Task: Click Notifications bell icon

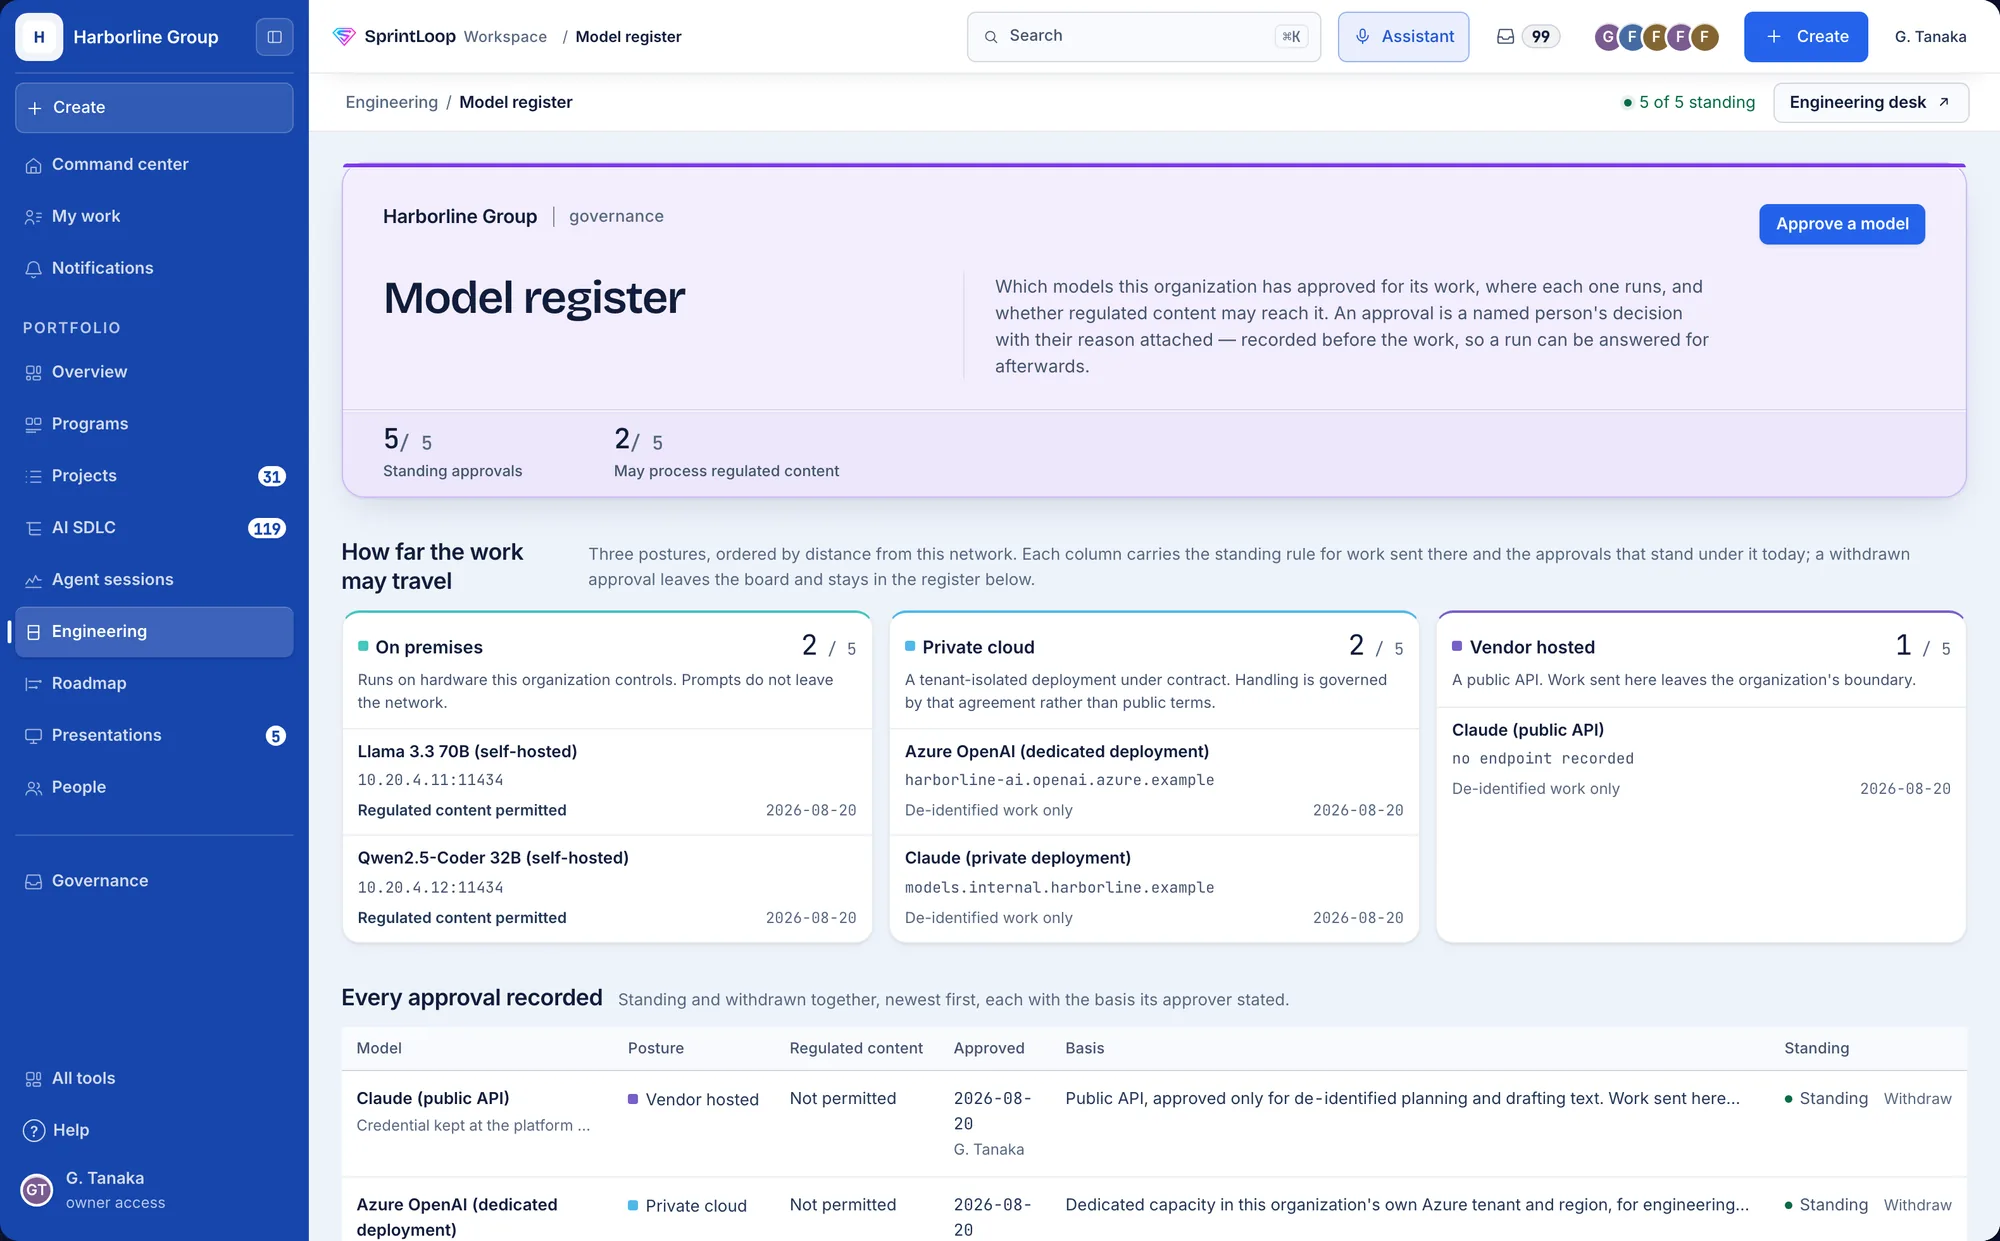Action: (33, 269)
